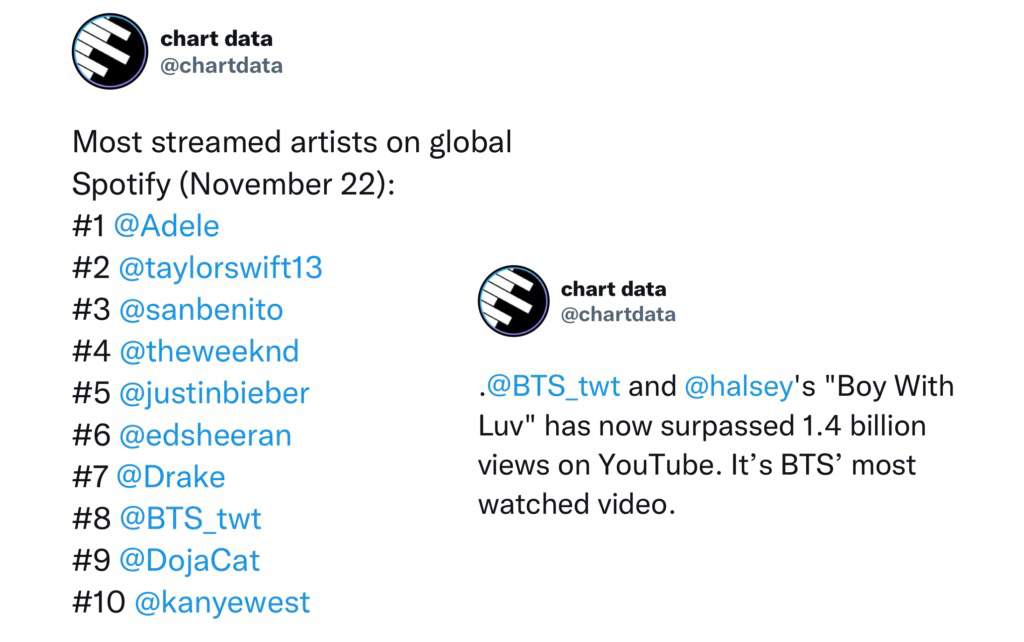Click the chart data avatar in left tweet
Image resolution: width=1024 pixels, height=642 pixels.
pyautogui.click(x=110, y=51)
